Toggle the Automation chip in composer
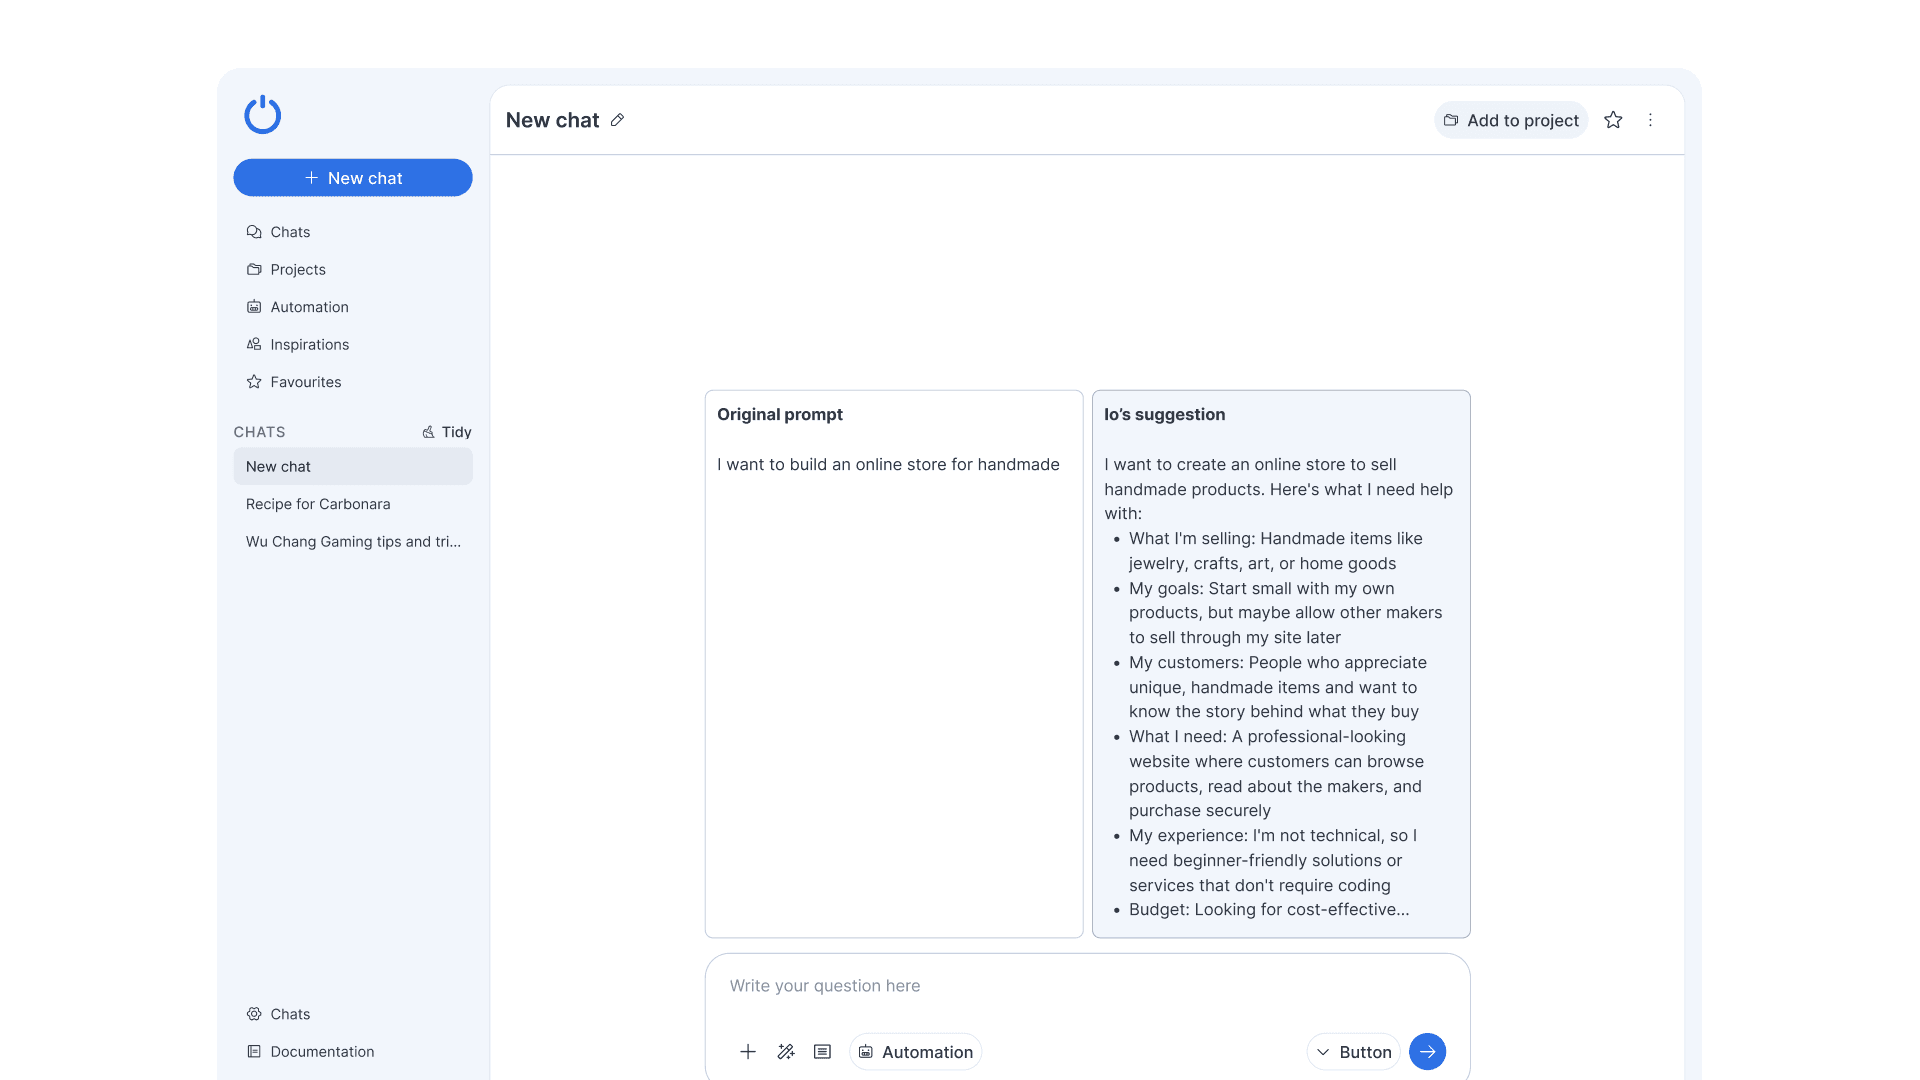Screen dimensions: 1920x1080 [915, 1051]
